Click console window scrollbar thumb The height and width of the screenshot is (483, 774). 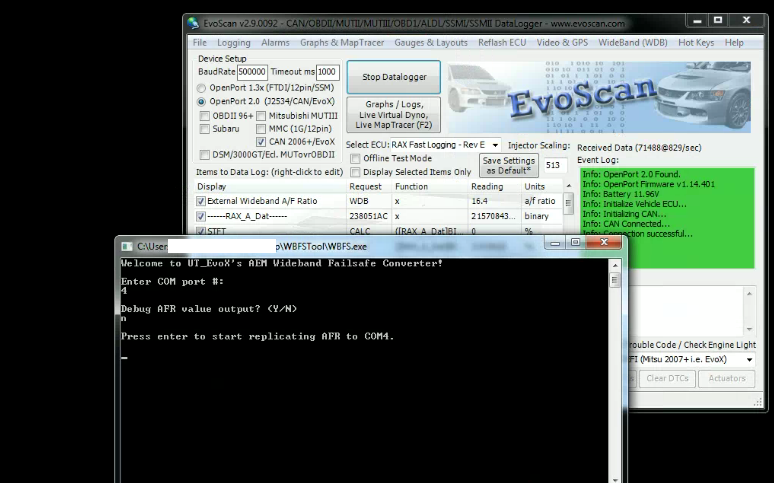point(615,281)
